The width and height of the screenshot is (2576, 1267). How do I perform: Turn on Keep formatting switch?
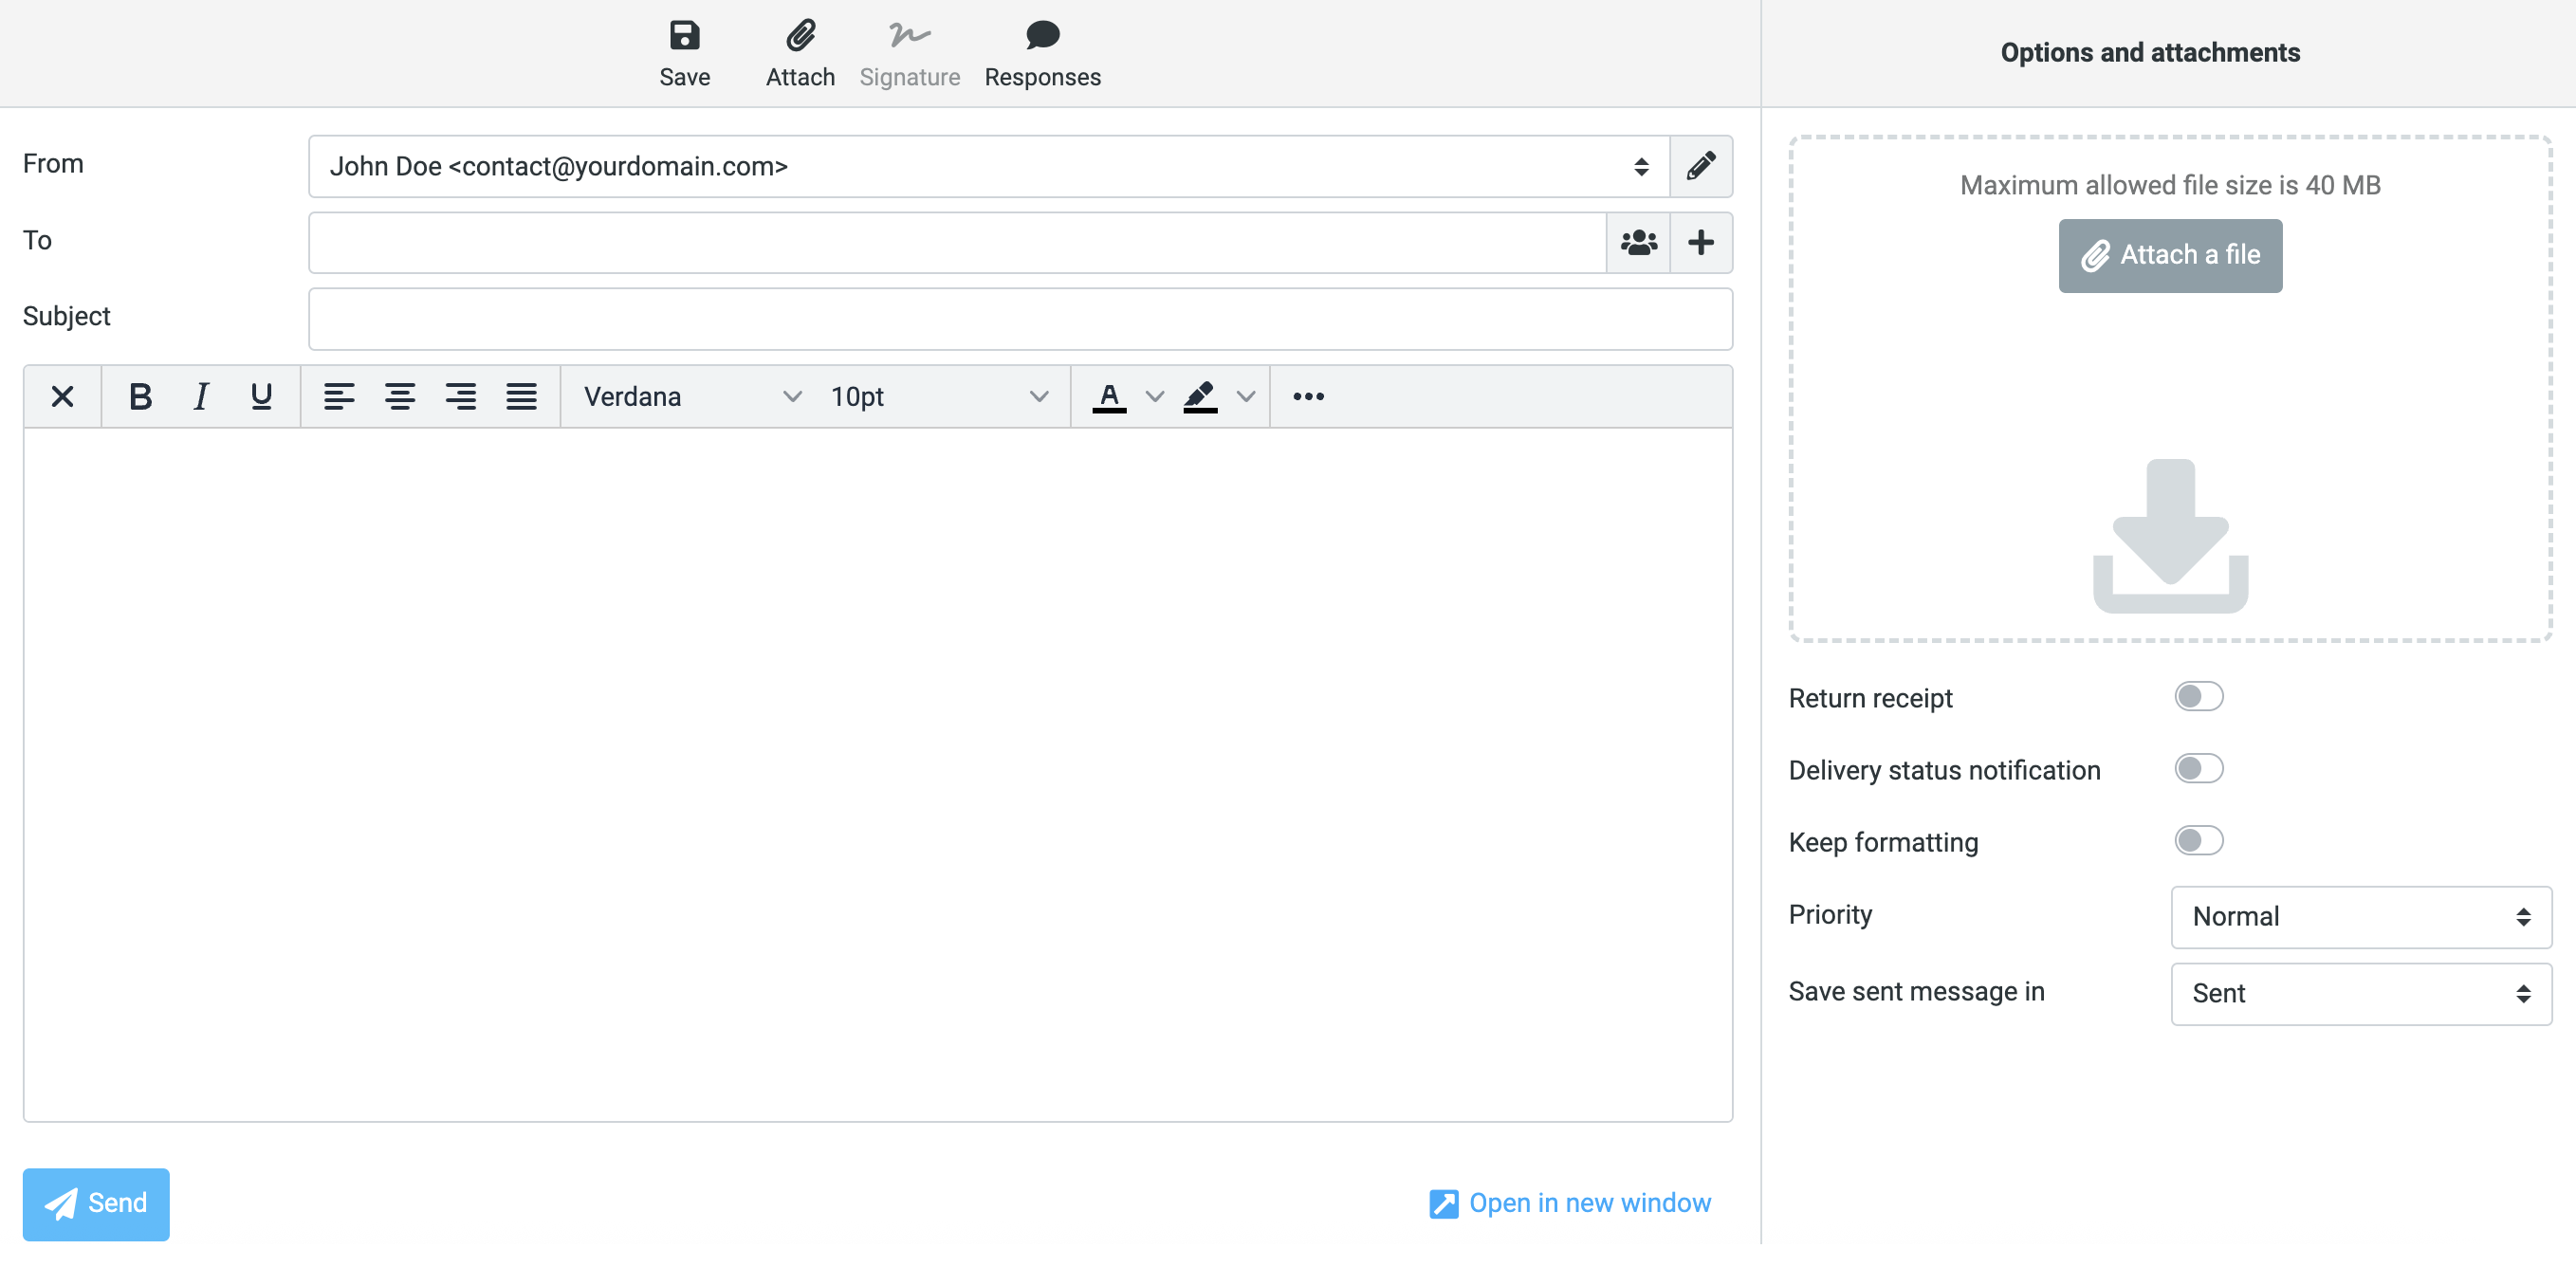(x=2198, y=840)
